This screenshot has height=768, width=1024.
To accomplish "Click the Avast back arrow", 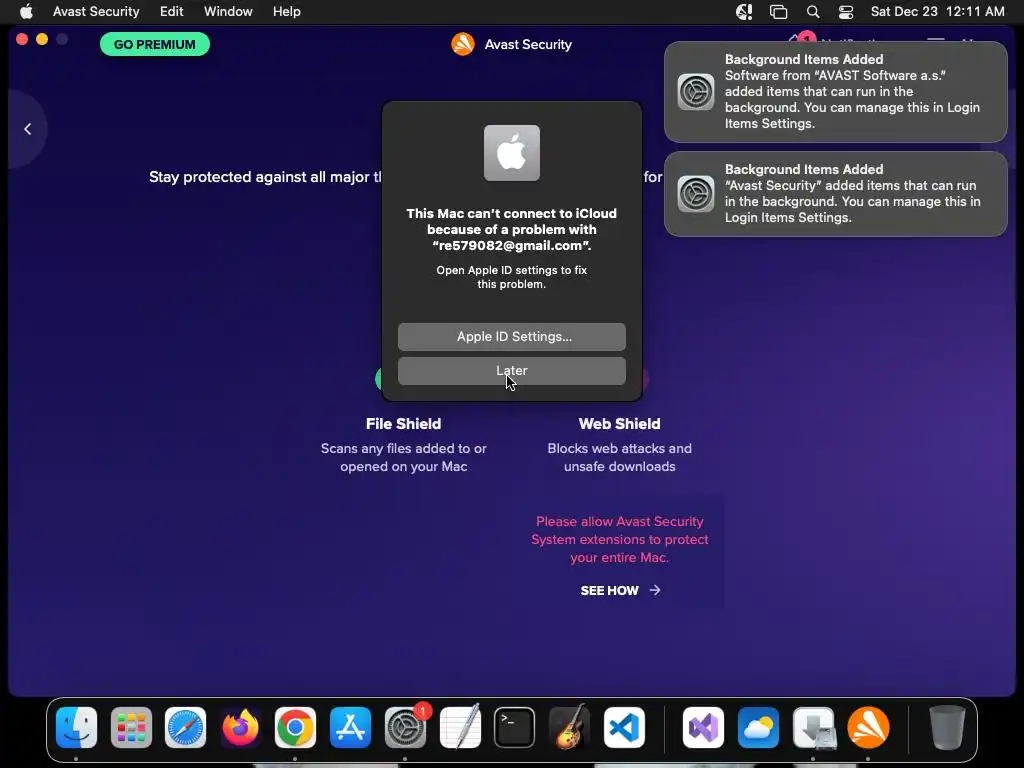I will coord(27,129).
